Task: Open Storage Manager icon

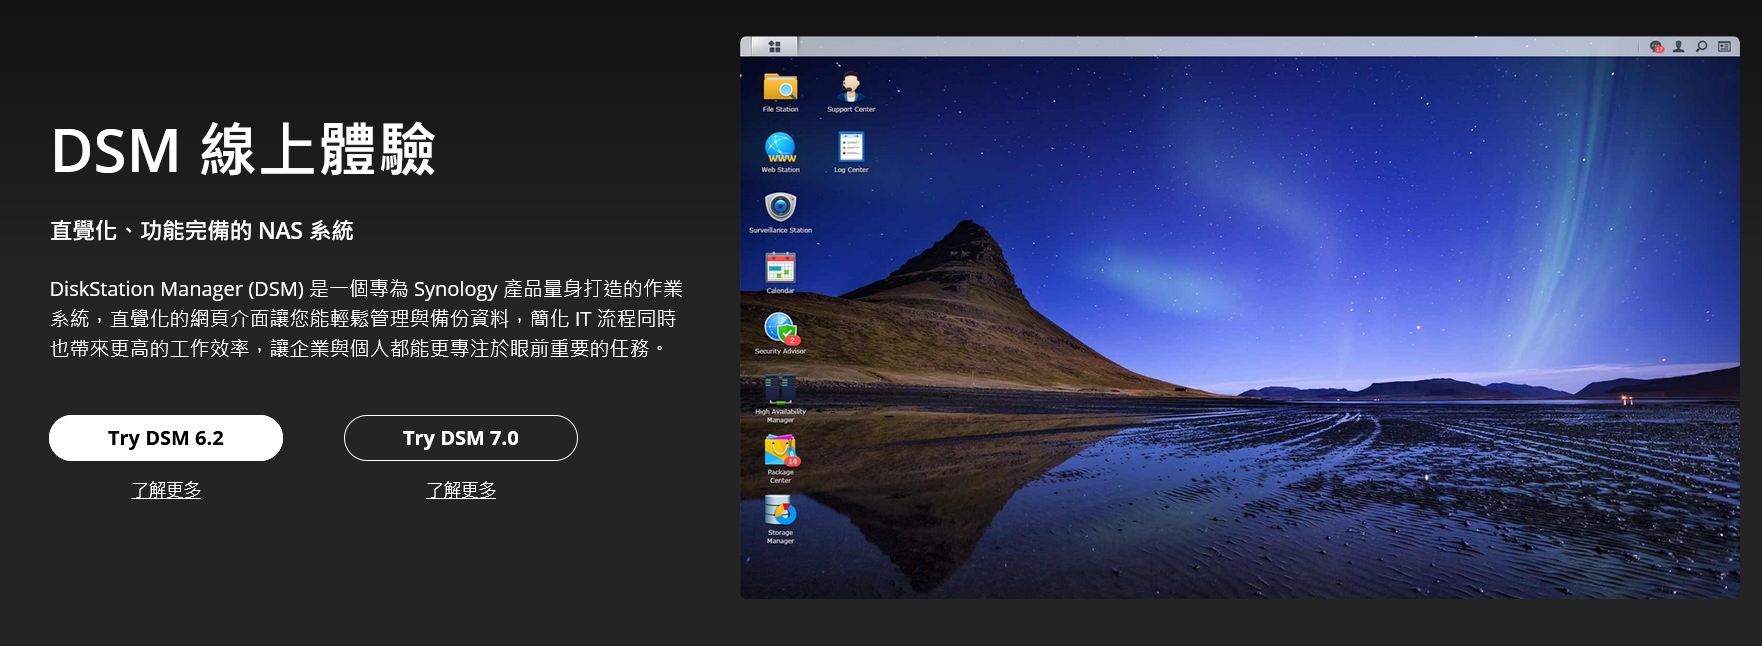Action: (x=780, y=512)
